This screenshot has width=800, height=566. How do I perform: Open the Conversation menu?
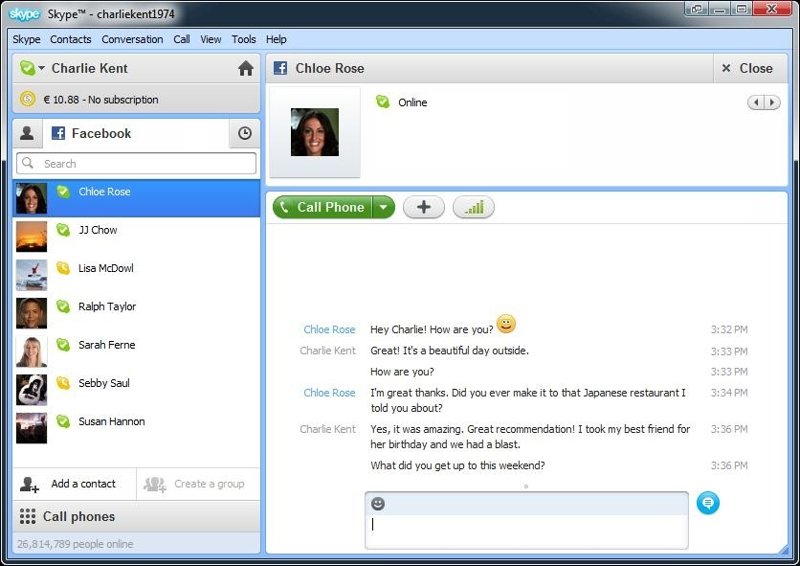132,39
